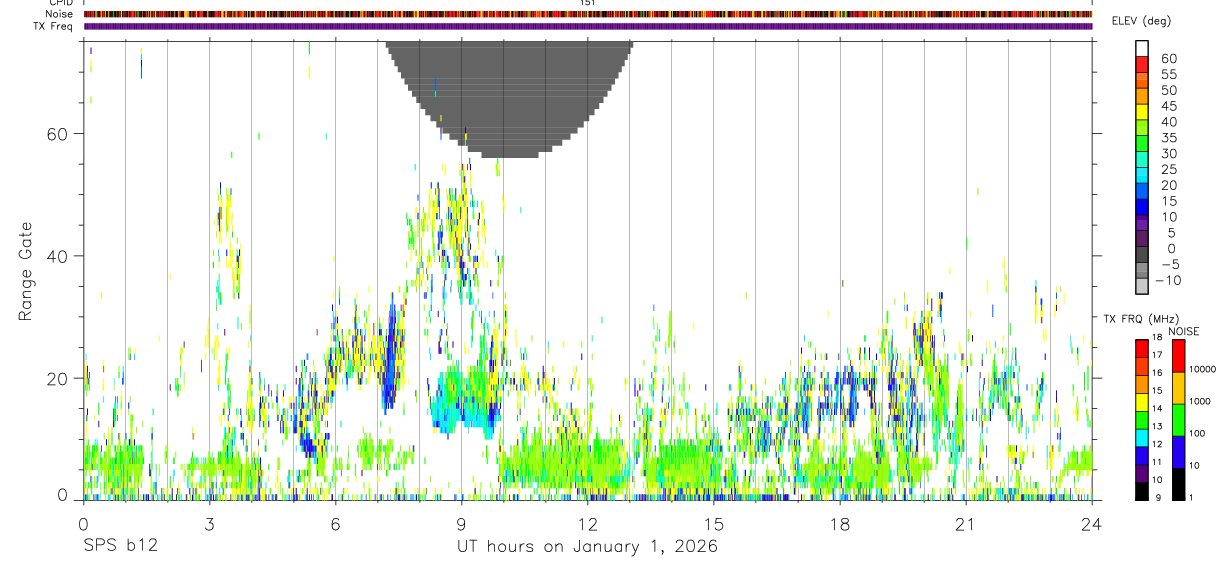Click the blue segment of the NOISE color bar
Viewport: 1228px width, 567px height.
[1179, 452]
